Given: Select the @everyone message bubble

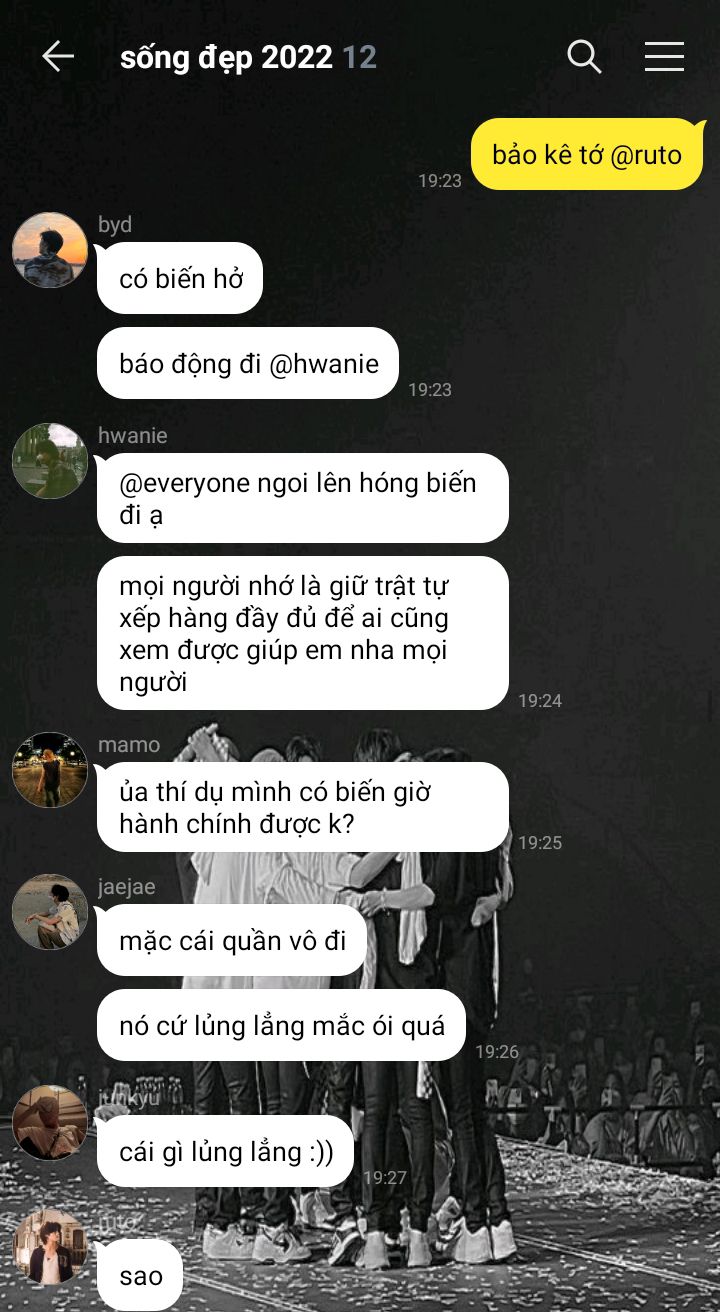Looking at the screenshot, I should point(303,498).
